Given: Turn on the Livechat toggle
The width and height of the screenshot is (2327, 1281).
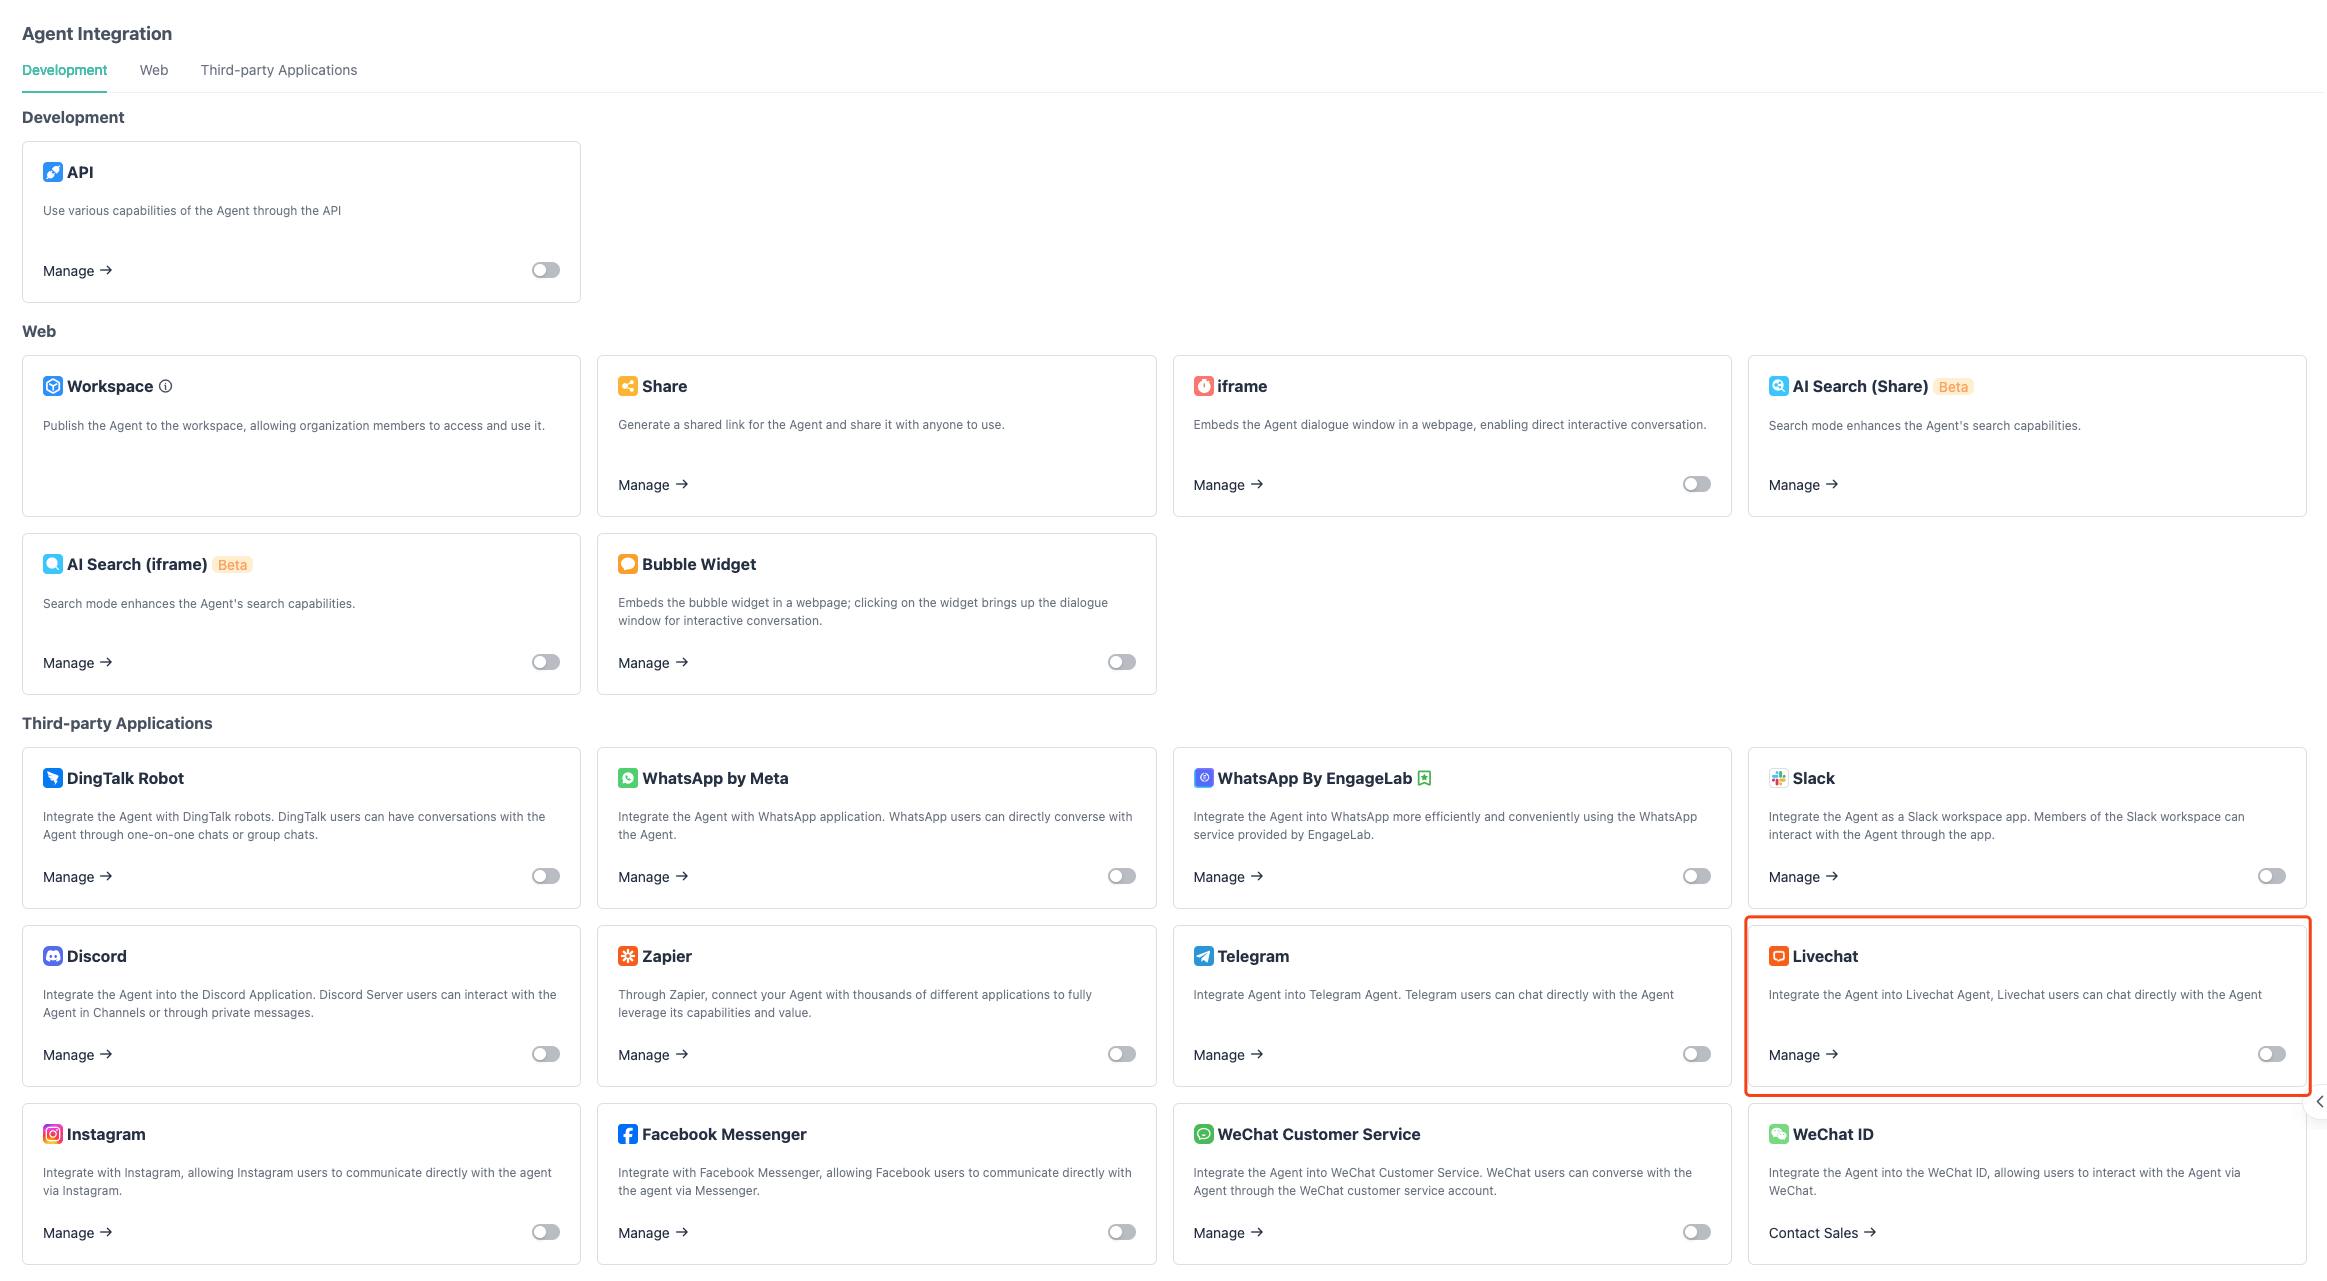Looking at the screenshot, I should [2271, 1054].
